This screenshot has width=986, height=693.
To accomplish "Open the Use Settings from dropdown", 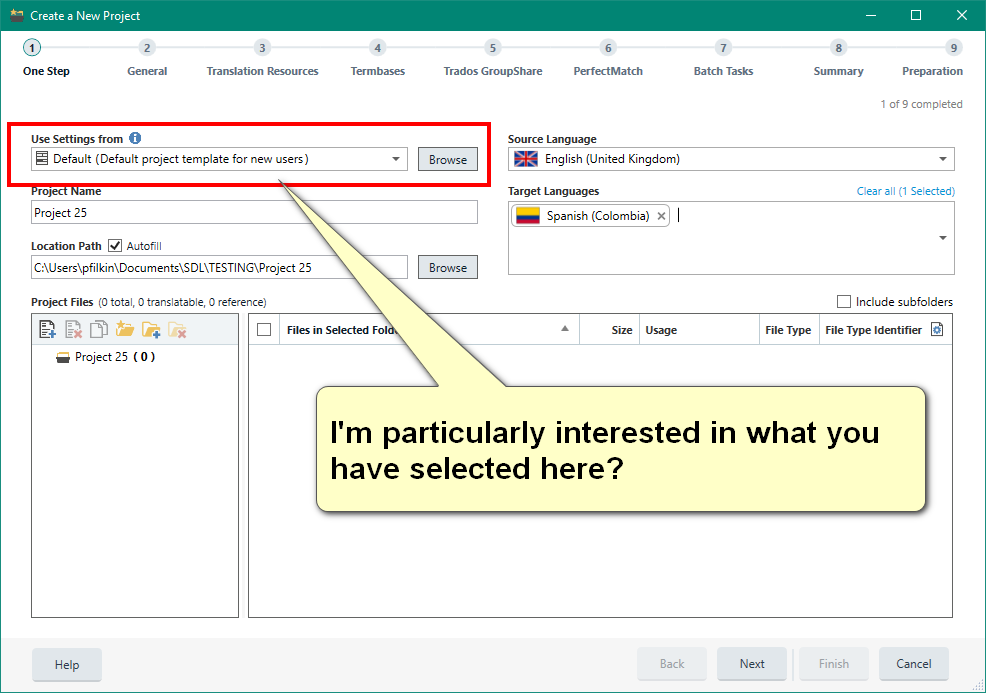I will (395, 159).
